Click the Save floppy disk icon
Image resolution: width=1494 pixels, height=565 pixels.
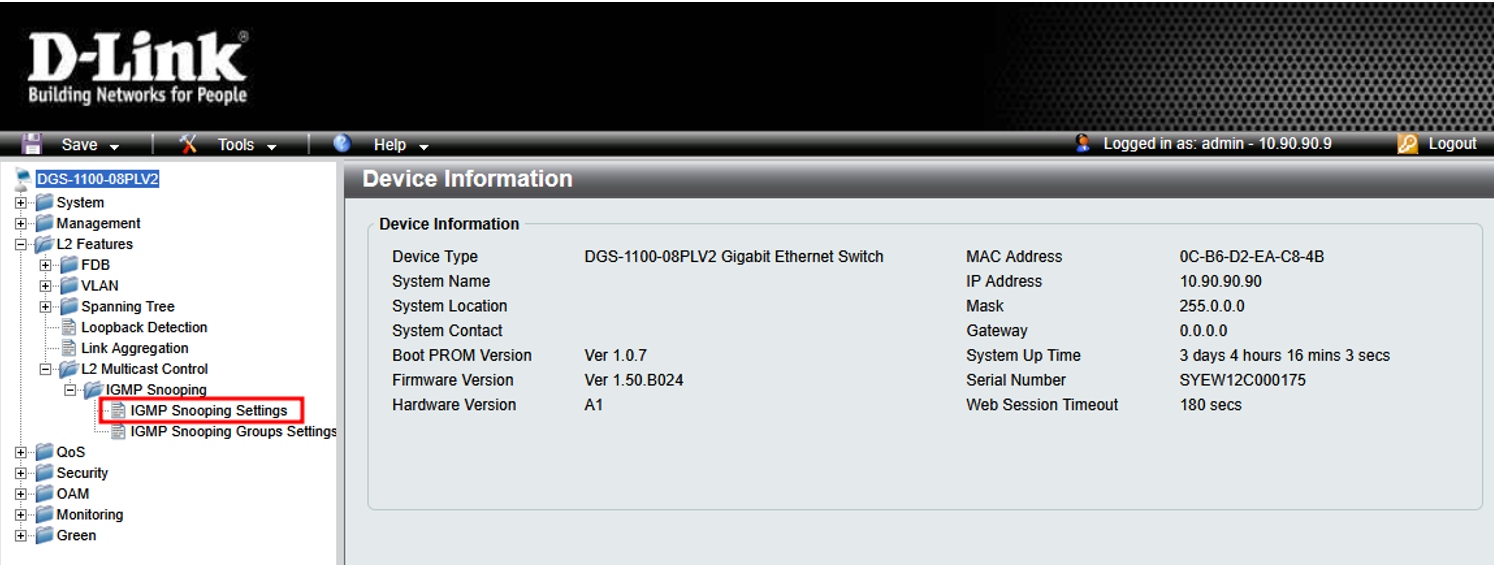(x=32, y=144)
